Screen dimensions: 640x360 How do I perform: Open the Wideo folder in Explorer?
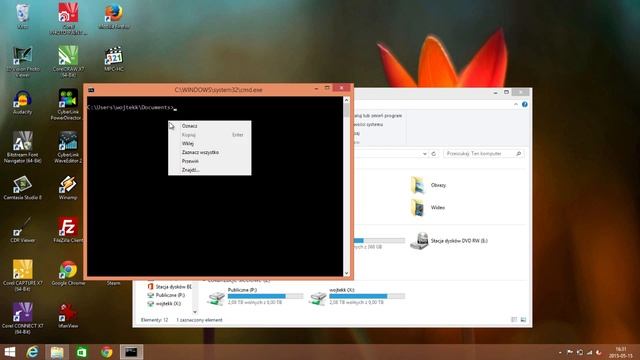coord(428,208)
